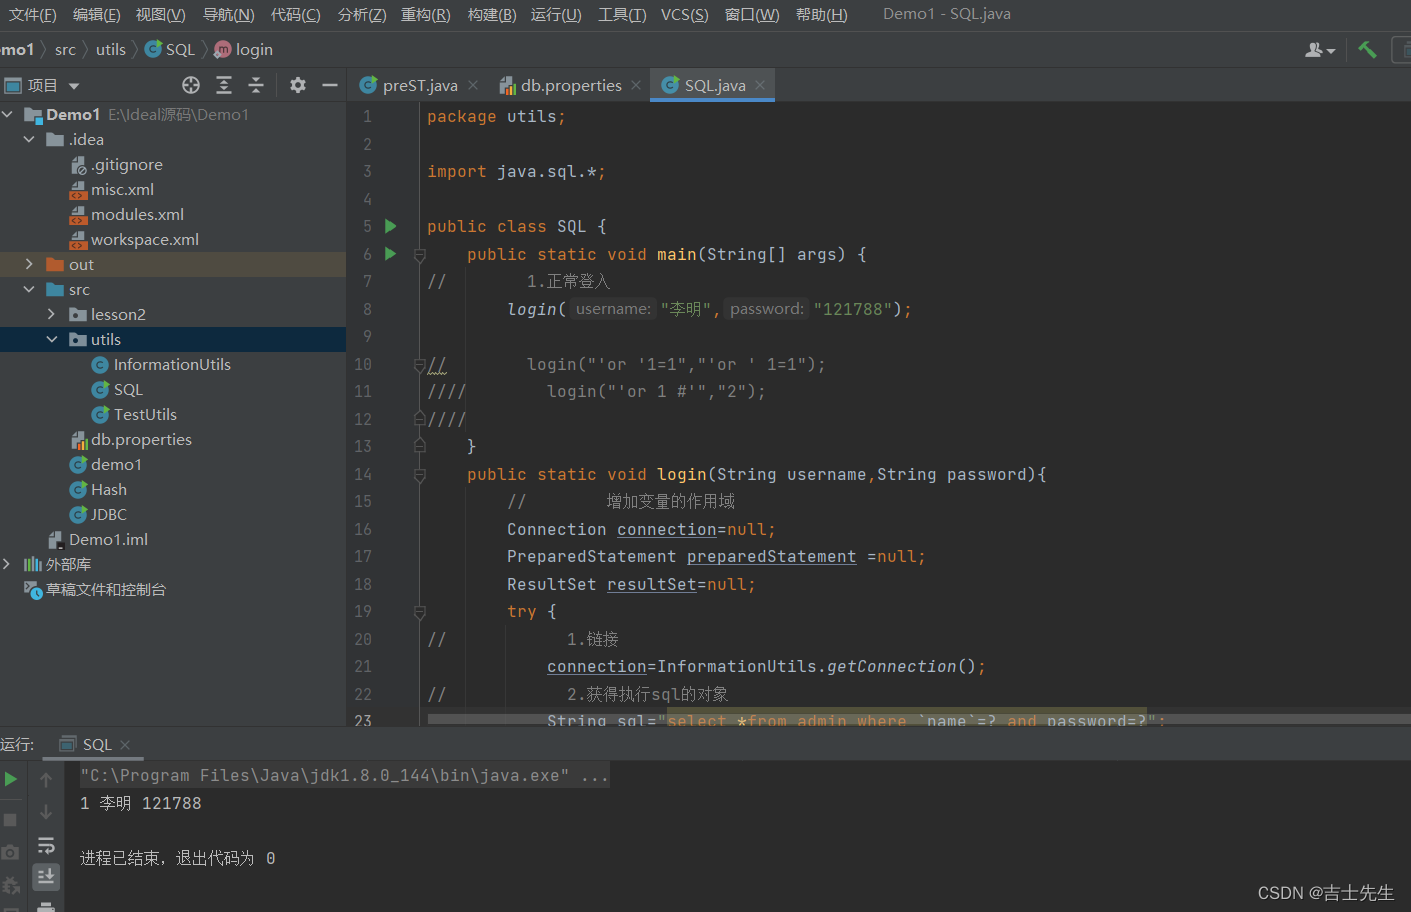Collapse the src folder
This screenshot has width=1411, height=912.
tap(29, 289)
